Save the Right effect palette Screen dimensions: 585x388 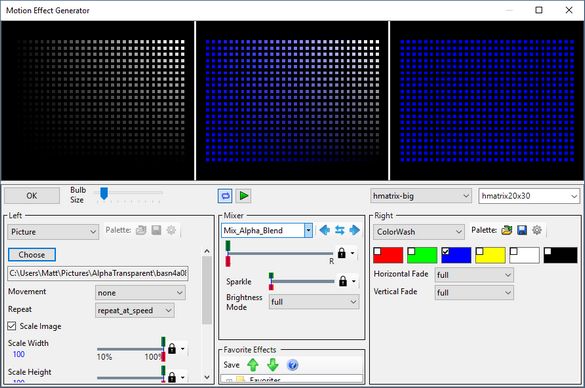coord(522,230)
